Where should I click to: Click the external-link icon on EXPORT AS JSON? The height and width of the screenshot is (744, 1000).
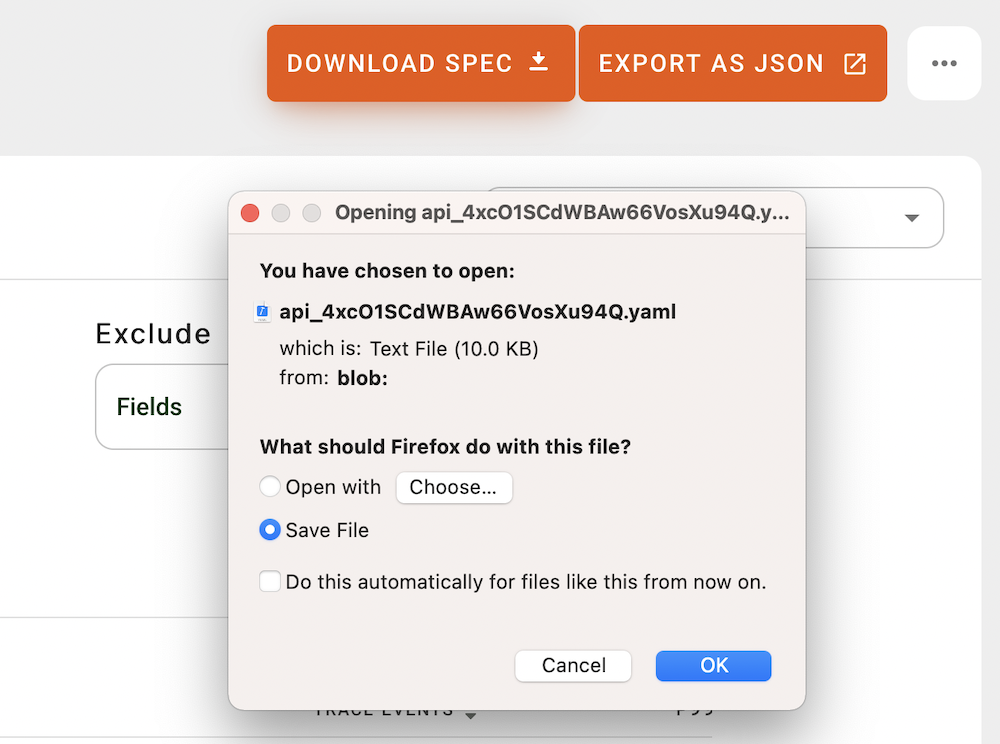(x=855, y=62)
